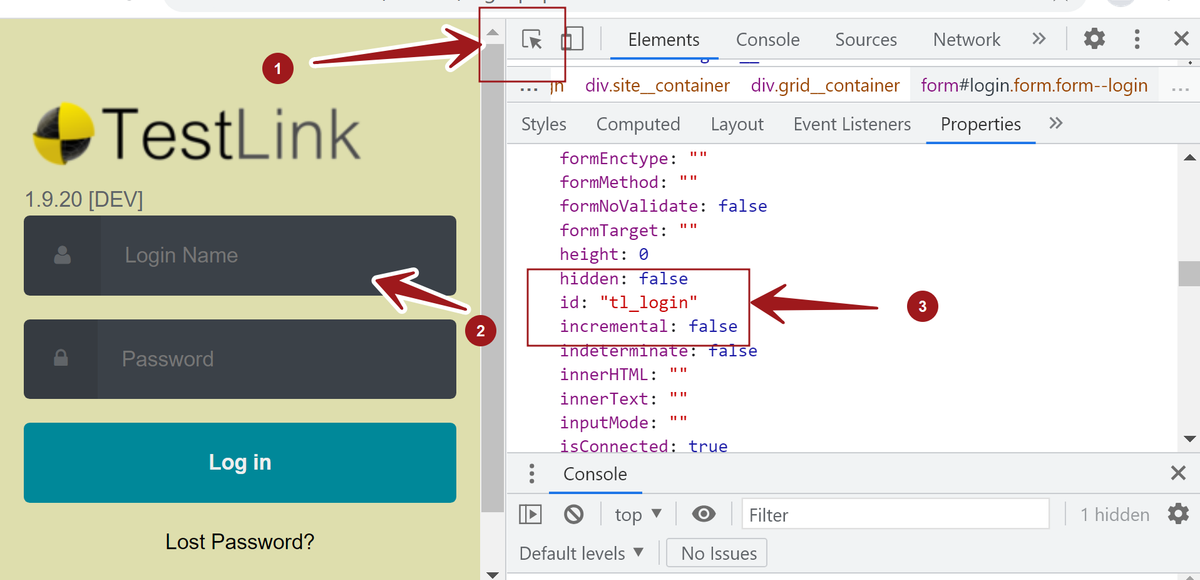Select the Properties pane tab
Screen dimensions: 1200x580
[981, 124]
